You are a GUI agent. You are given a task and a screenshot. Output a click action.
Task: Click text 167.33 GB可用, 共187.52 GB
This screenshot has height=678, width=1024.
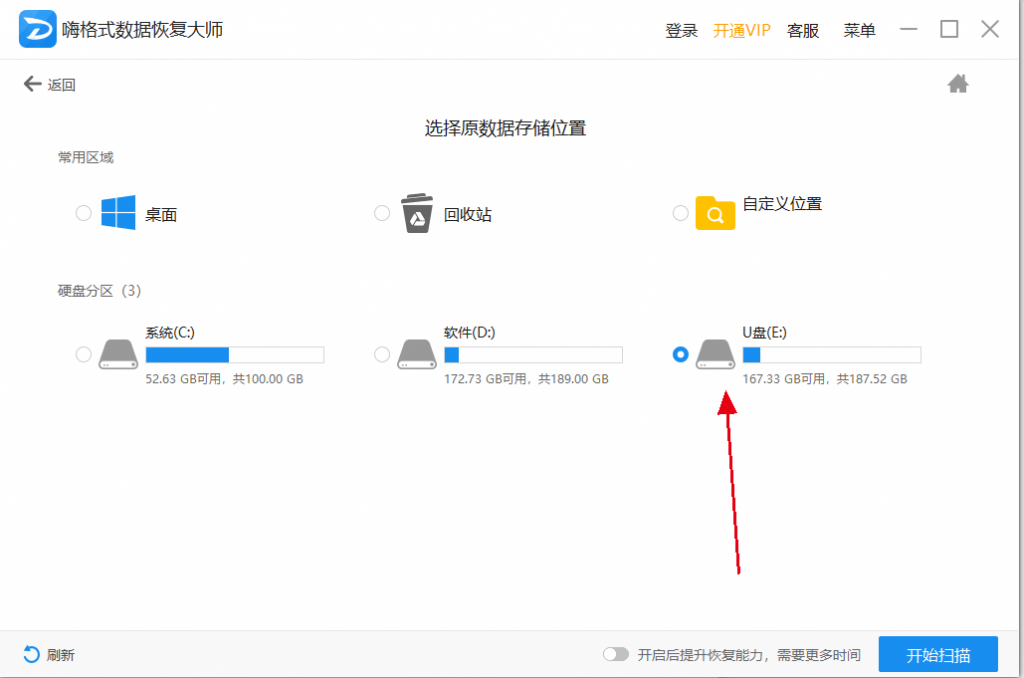(x=825, y=379)
